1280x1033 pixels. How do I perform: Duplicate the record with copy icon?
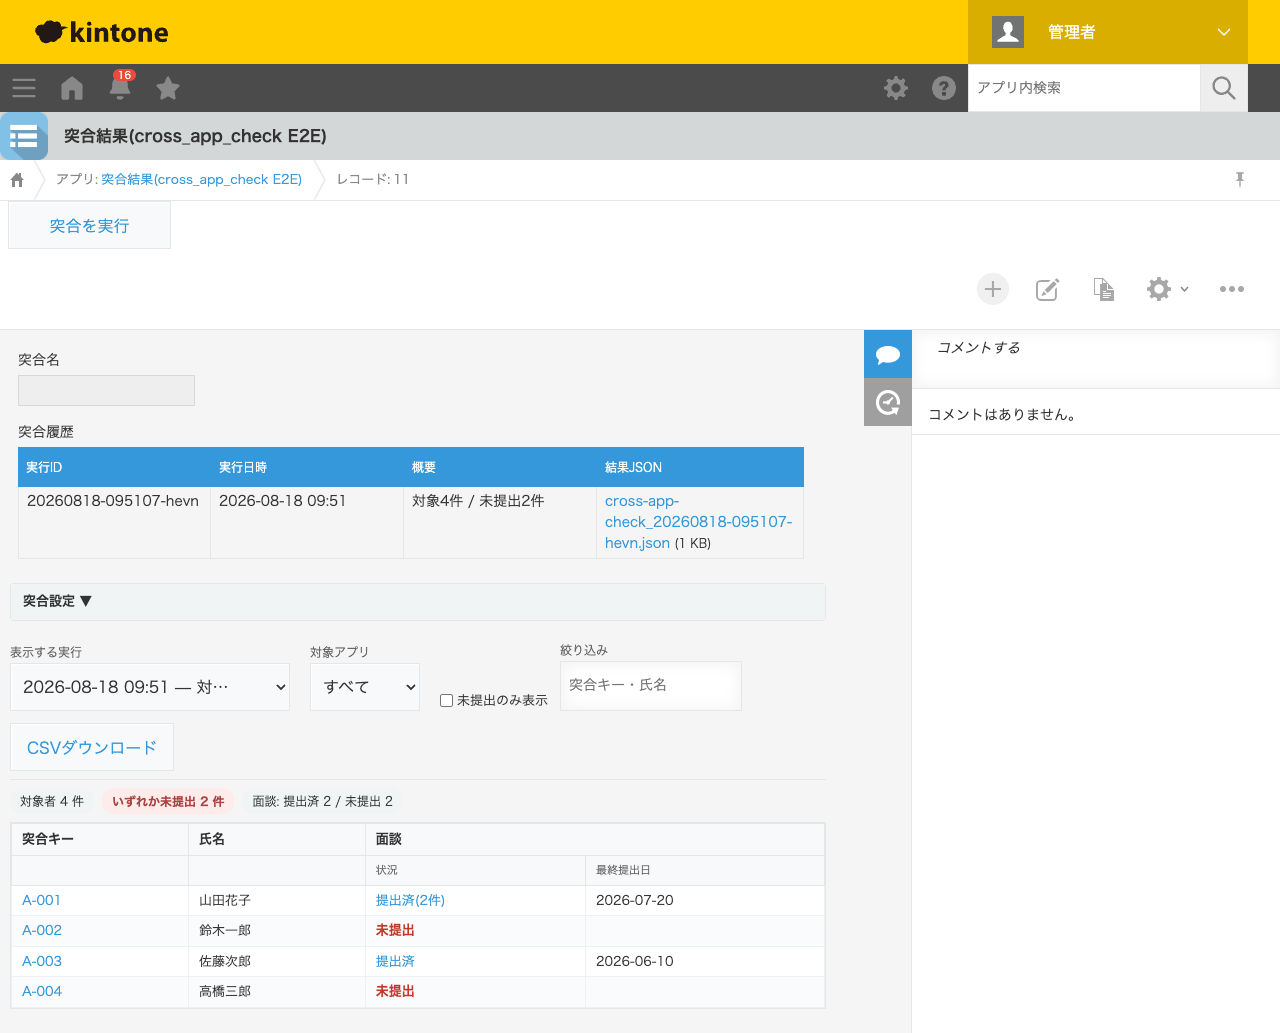(1103, 289)
